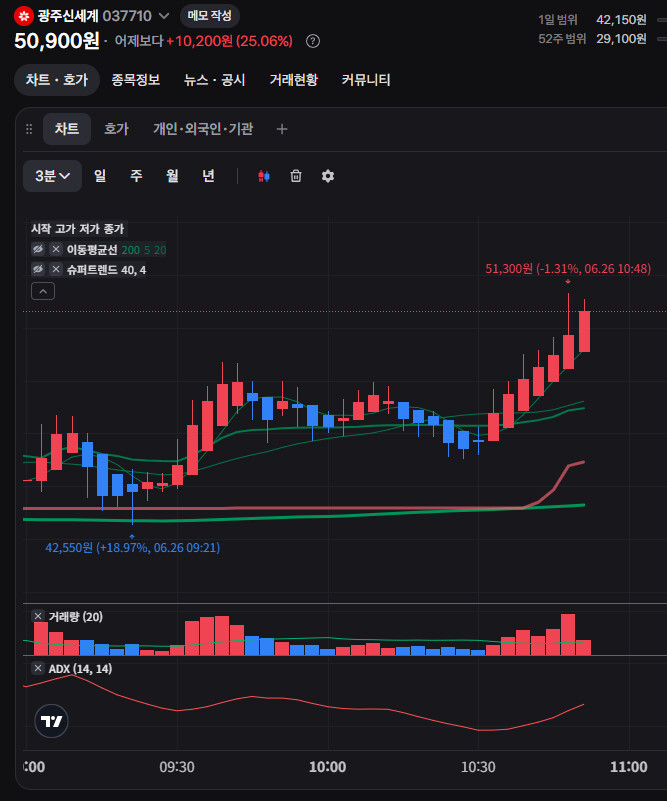Collapse the indicator legend list

(x=43, y=291)
